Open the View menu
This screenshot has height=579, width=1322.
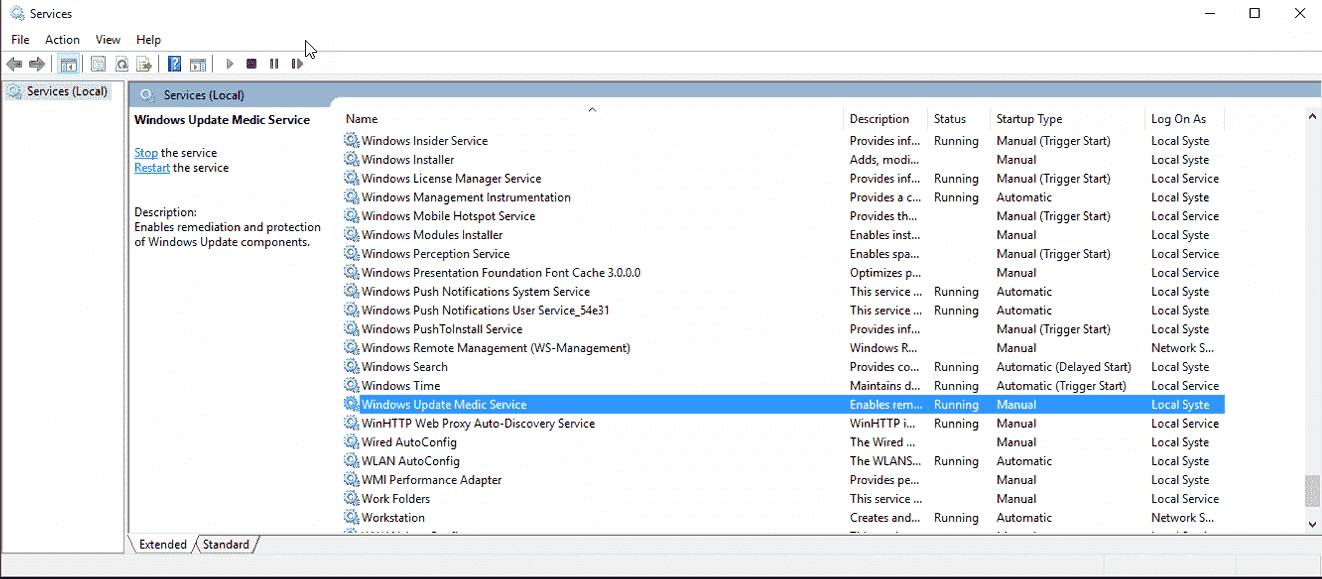[108, 40]
